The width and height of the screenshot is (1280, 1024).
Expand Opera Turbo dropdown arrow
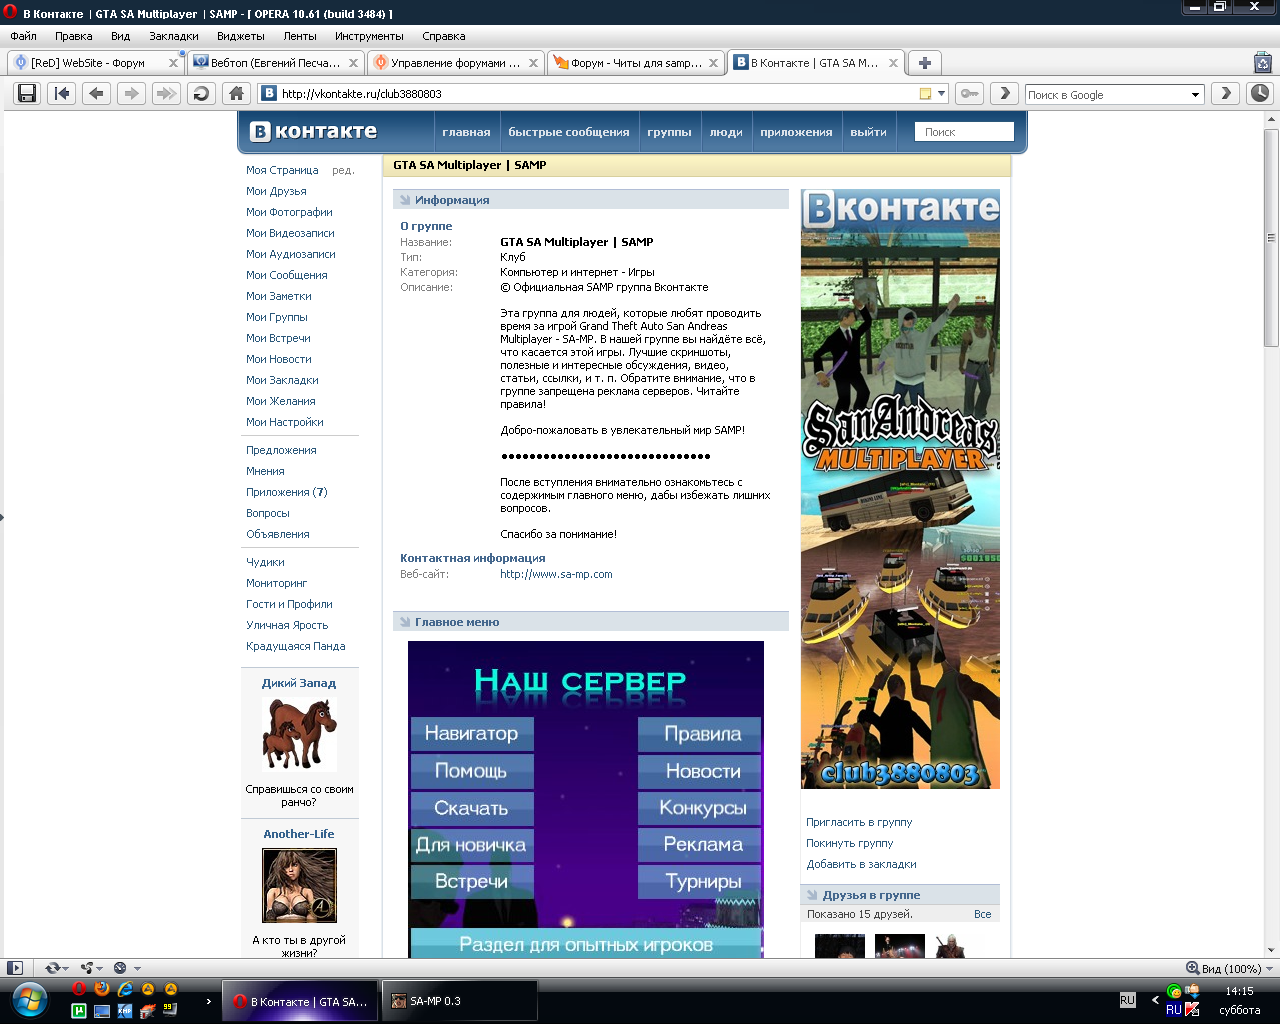click(137, 968)
